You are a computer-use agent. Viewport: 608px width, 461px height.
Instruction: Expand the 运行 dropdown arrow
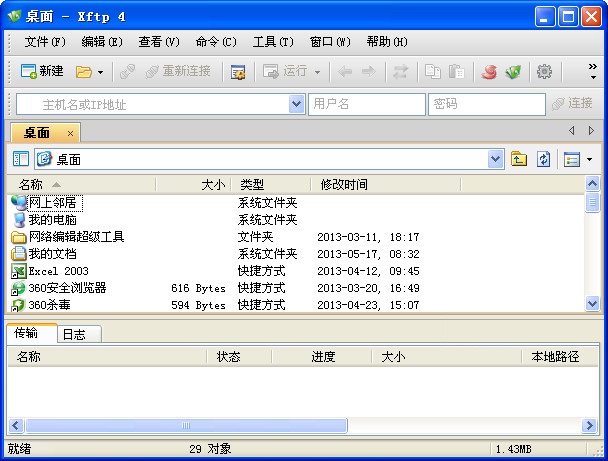point(318,72)
